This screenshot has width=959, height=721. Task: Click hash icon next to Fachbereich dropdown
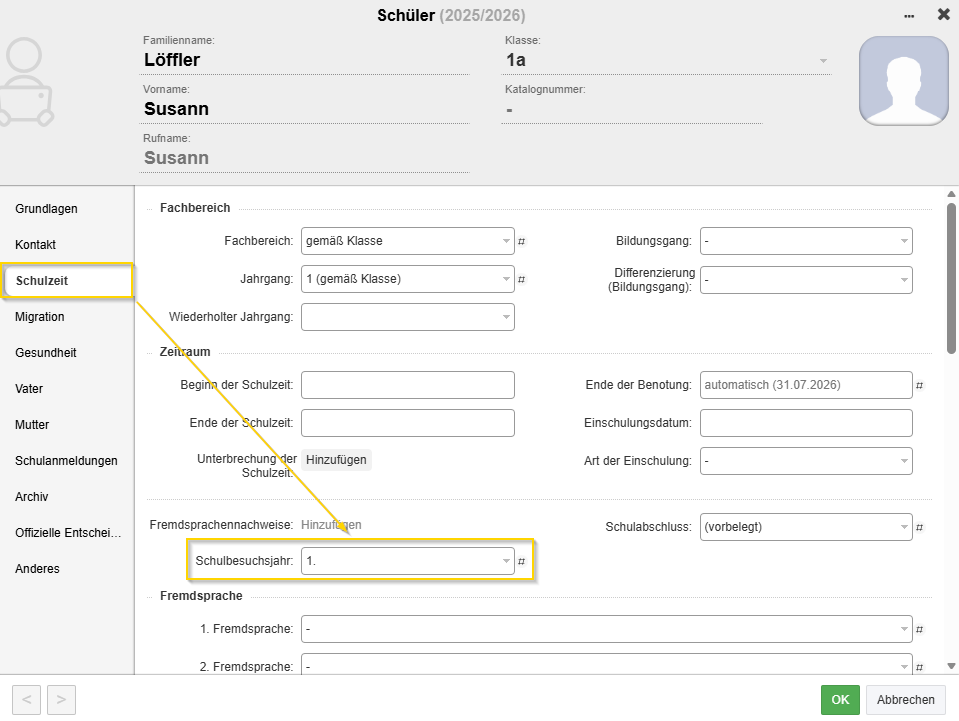point(521,241)
